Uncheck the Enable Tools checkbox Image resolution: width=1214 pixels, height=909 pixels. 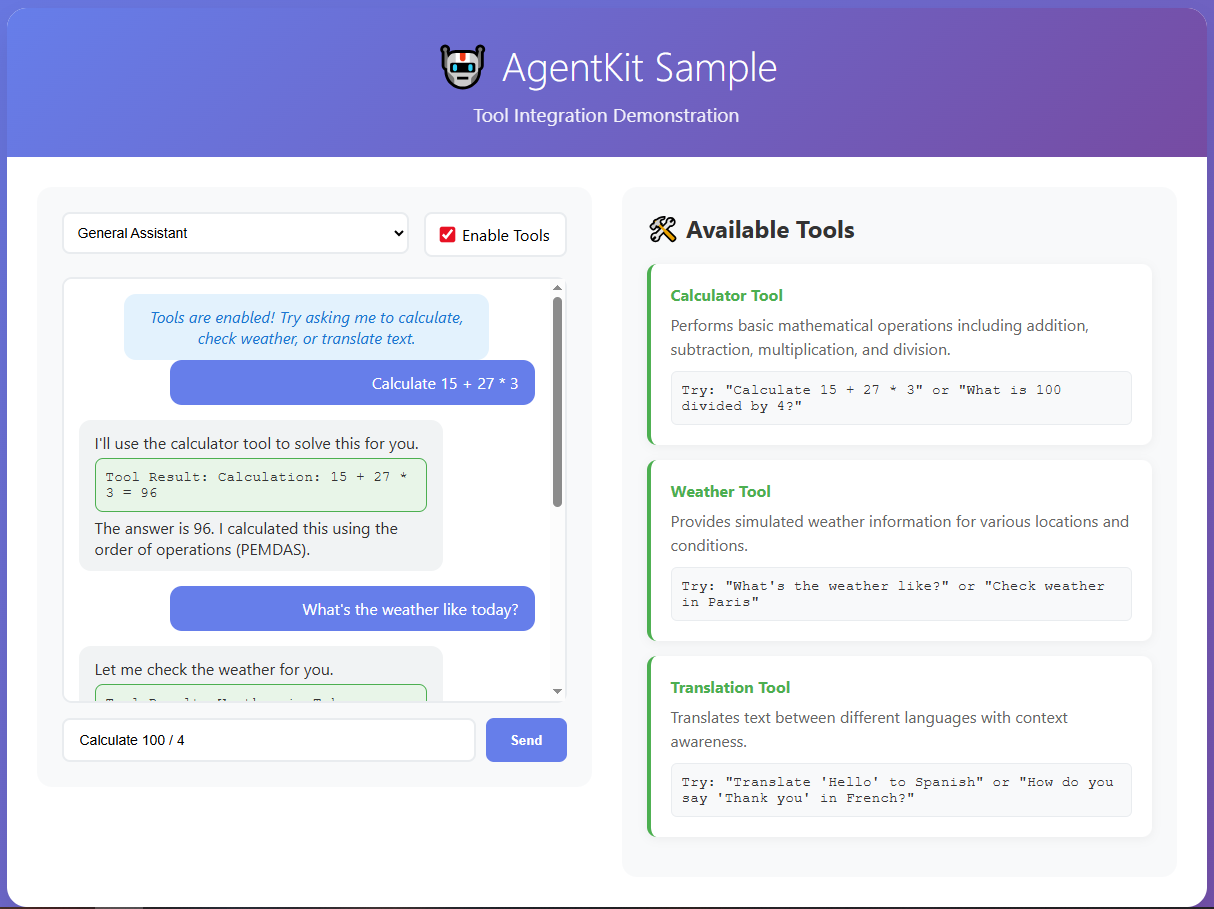click(x=448, y=235)
